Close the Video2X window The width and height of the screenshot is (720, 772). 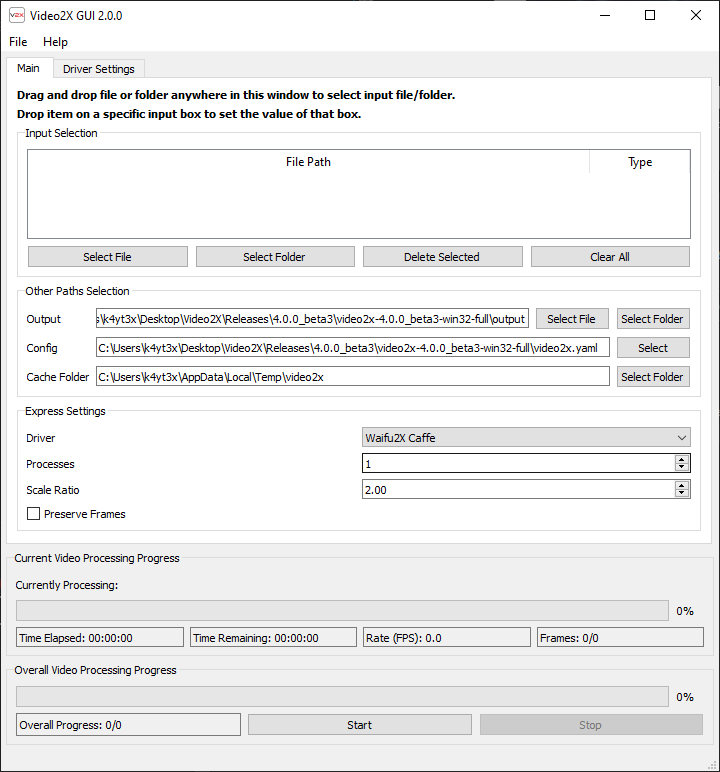(x=696, y=15)
